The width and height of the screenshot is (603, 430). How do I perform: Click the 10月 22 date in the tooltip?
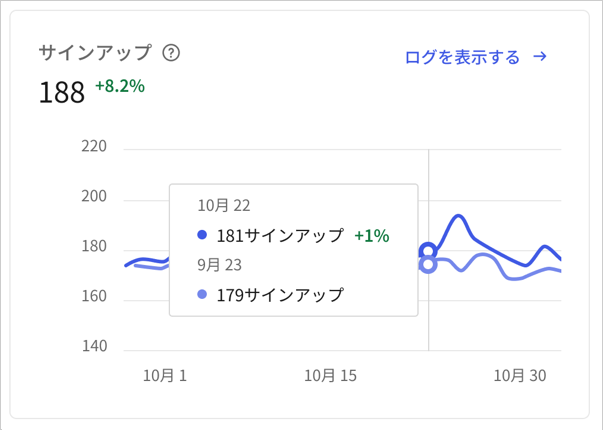point(224,205)
